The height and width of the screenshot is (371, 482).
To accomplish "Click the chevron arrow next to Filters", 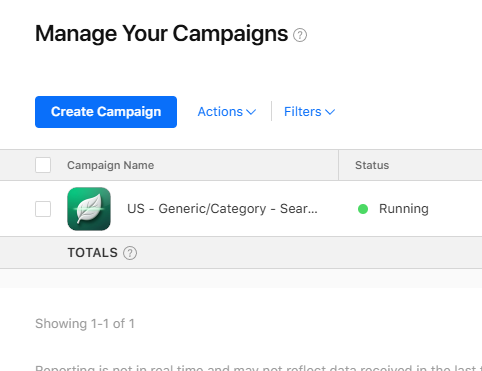I will click(x=330, y=112).
